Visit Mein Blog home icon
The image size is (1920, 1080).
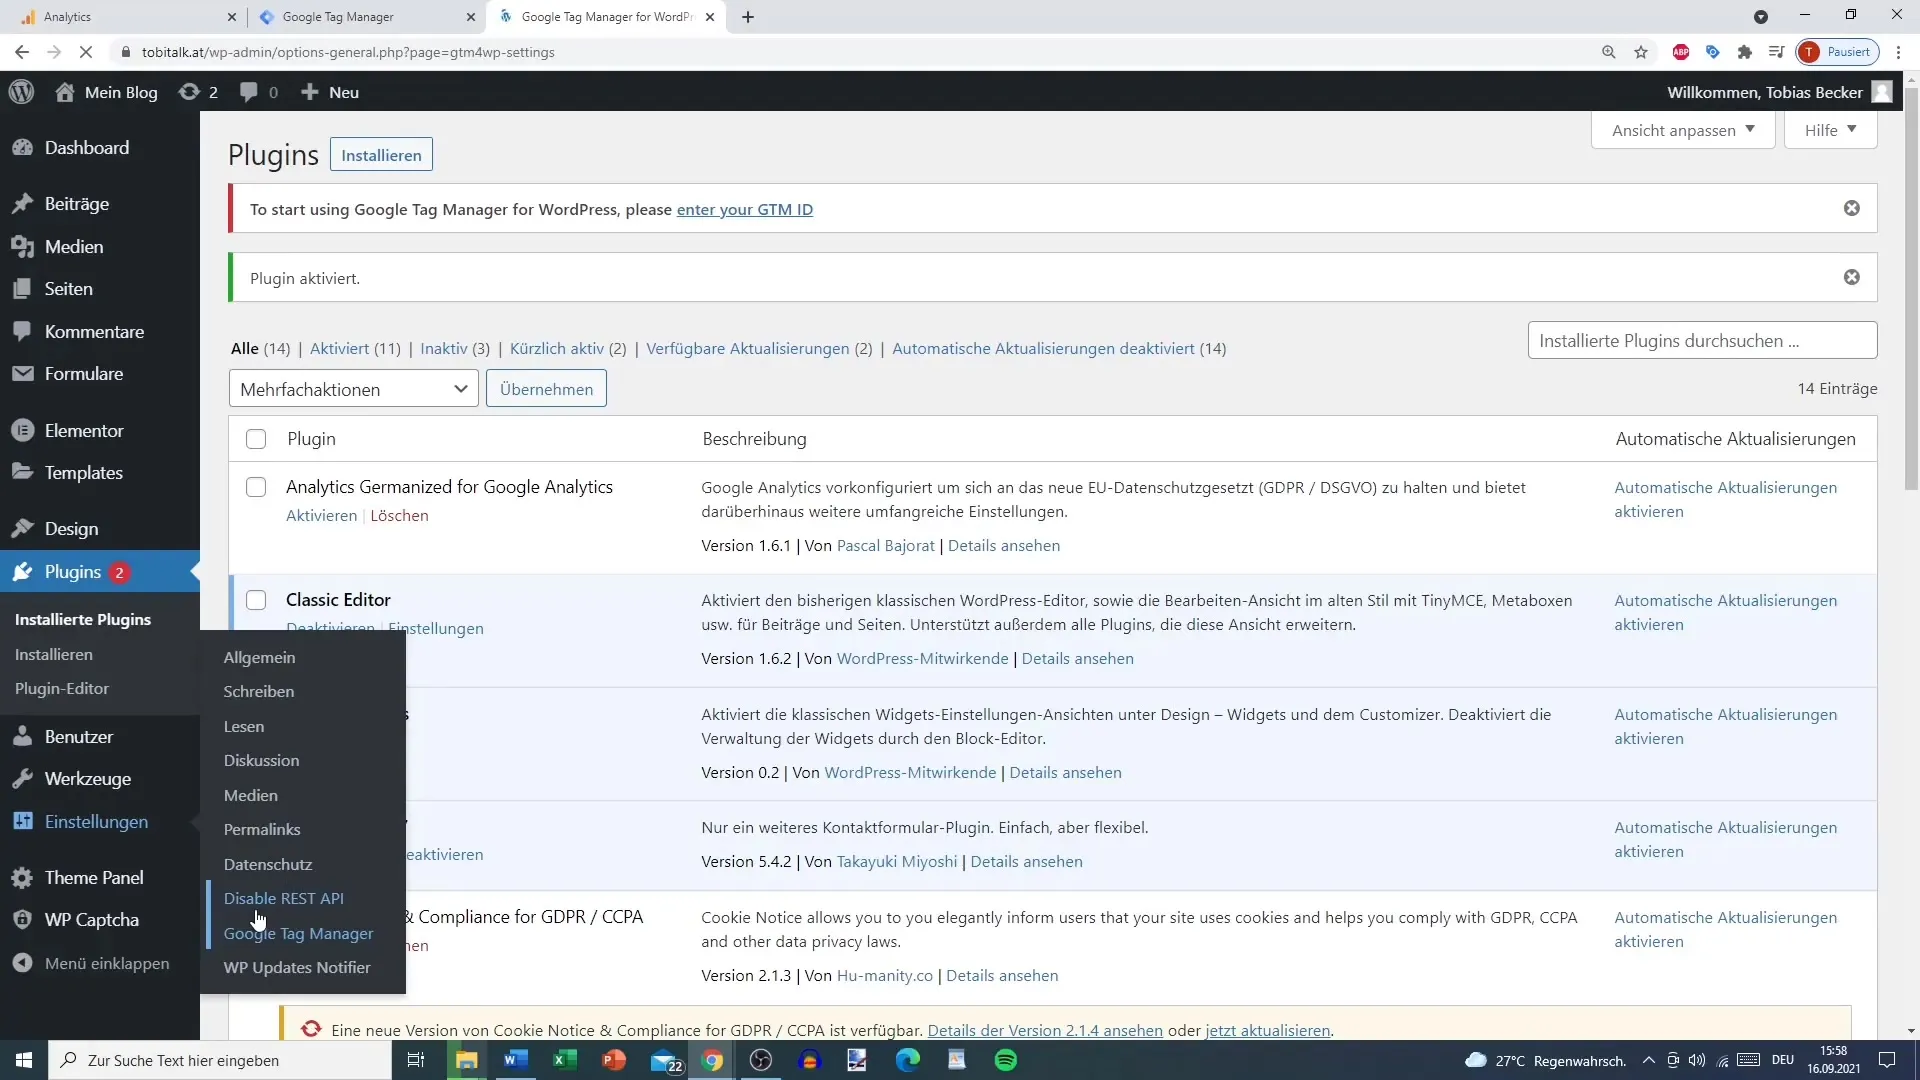point(65,92)
